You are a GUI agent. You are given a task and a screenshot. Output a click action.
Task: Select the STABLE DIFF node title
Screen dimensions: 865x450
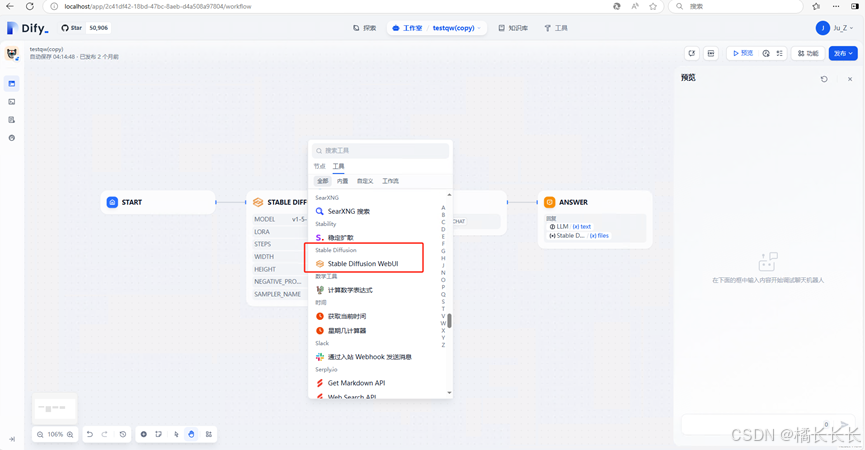(x=287, y=202)
